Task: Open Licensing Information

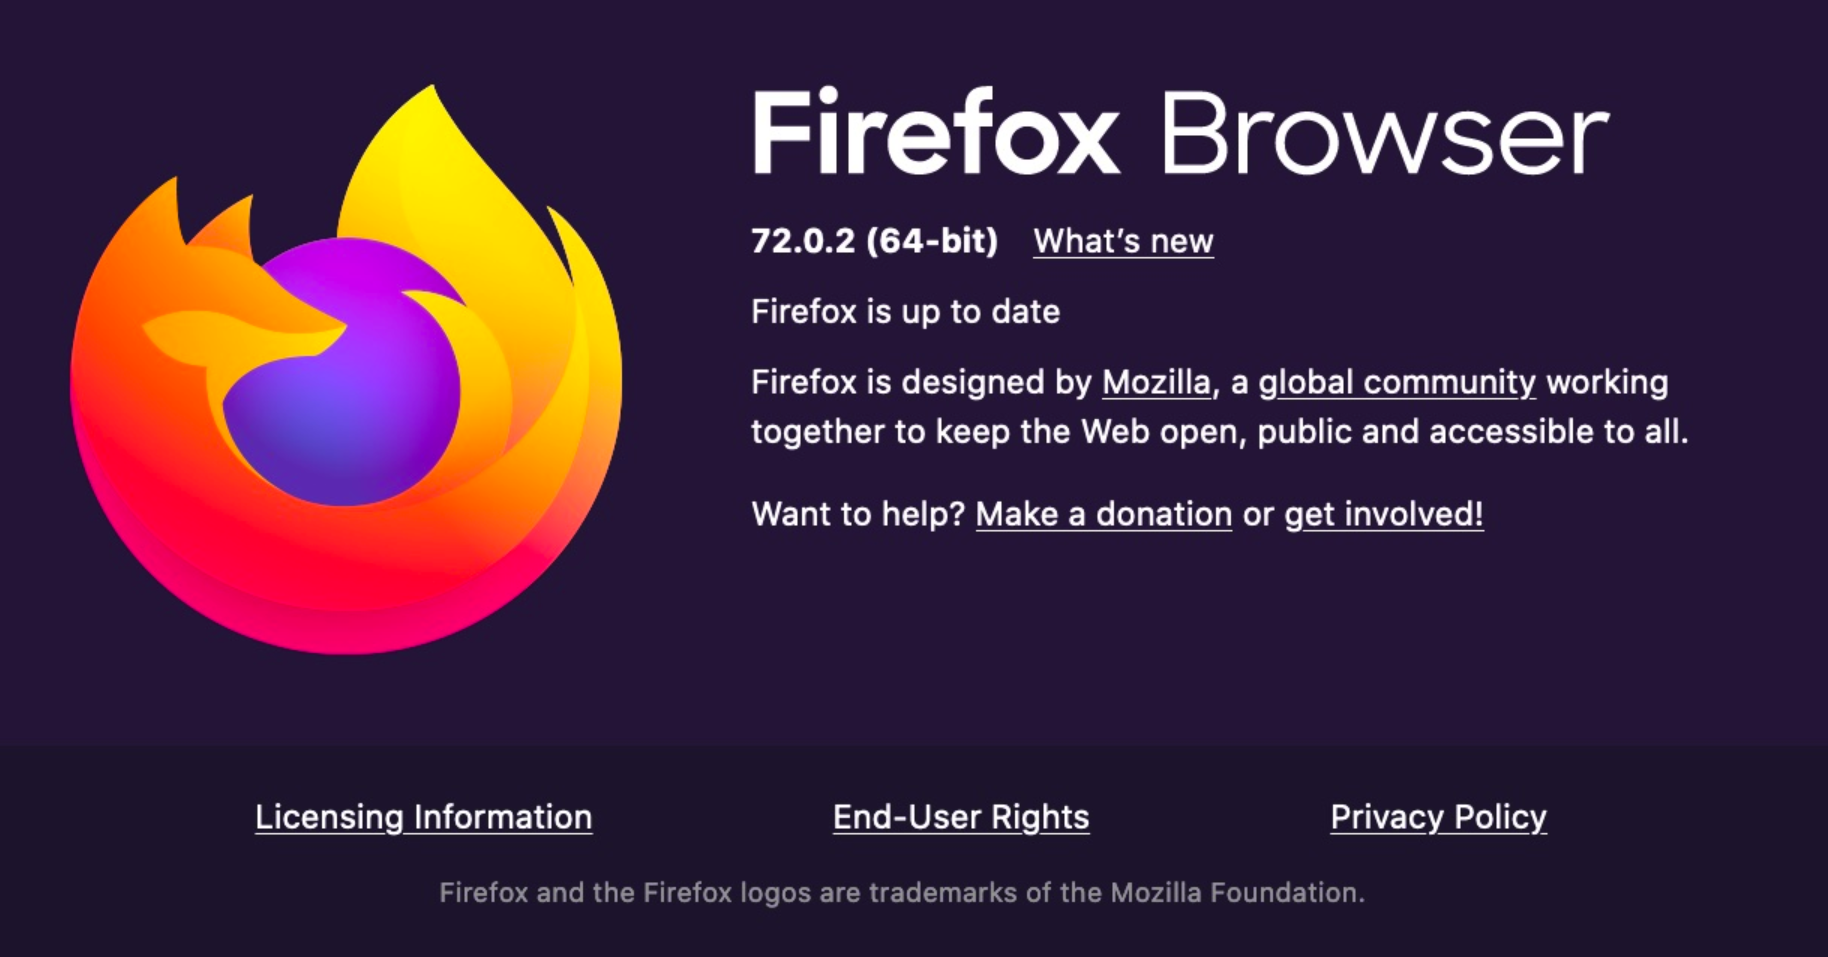Action: click(x=423, y=817)
